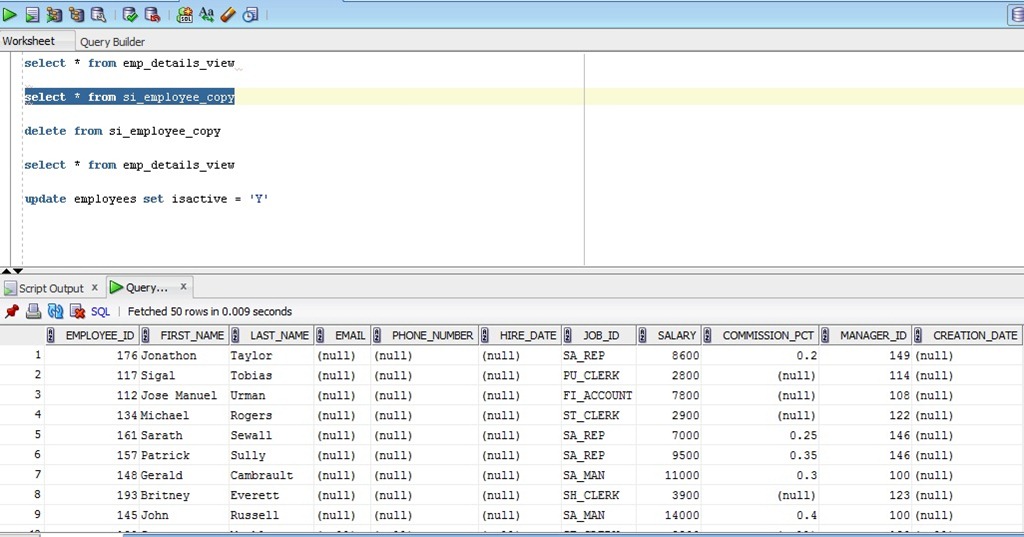Toggle upper/lower case with the Aa icon
Image resolution: width=1024 pixels, height=537 pixels.
point(206,14)
